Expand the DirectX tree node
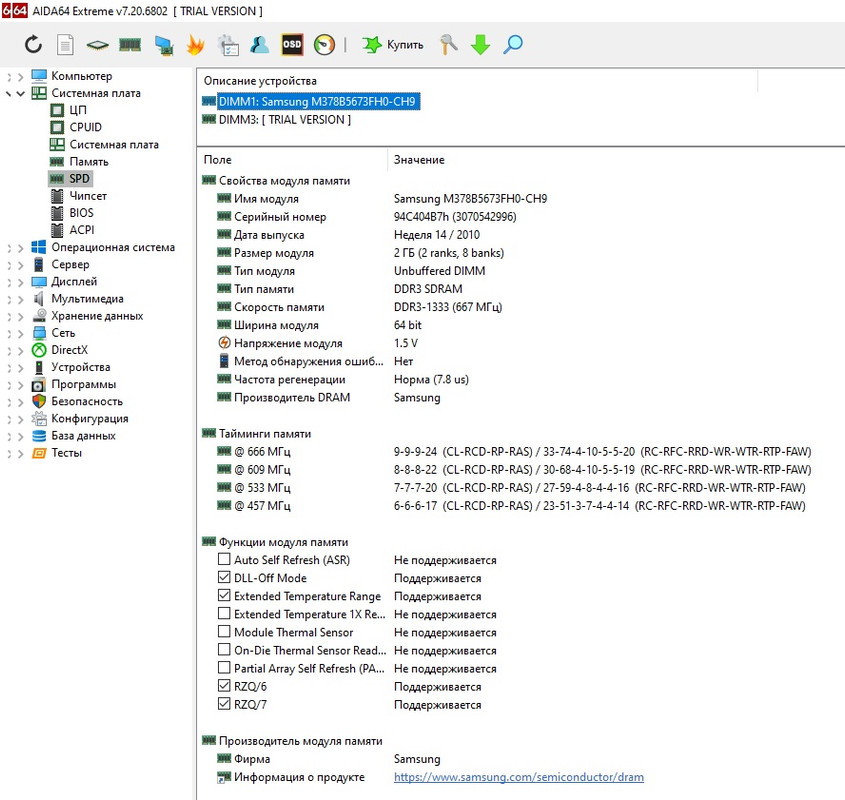The width and height of the screenshot is (845, 800). point(20,351)
